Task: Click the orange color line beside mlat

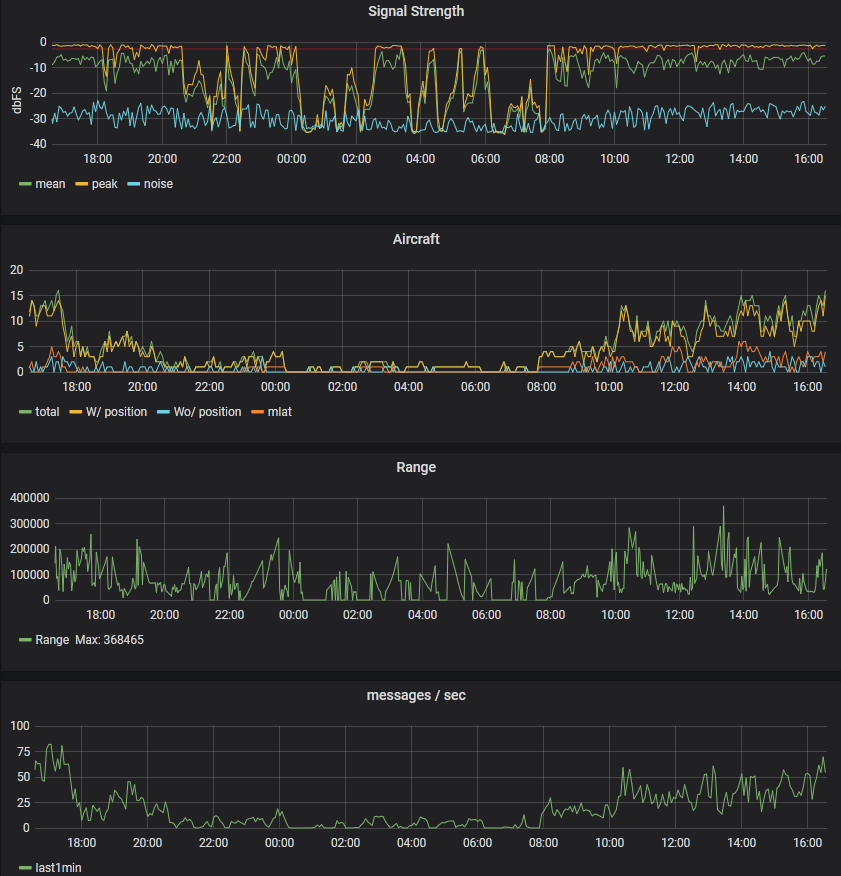Action: pos(257,412)
